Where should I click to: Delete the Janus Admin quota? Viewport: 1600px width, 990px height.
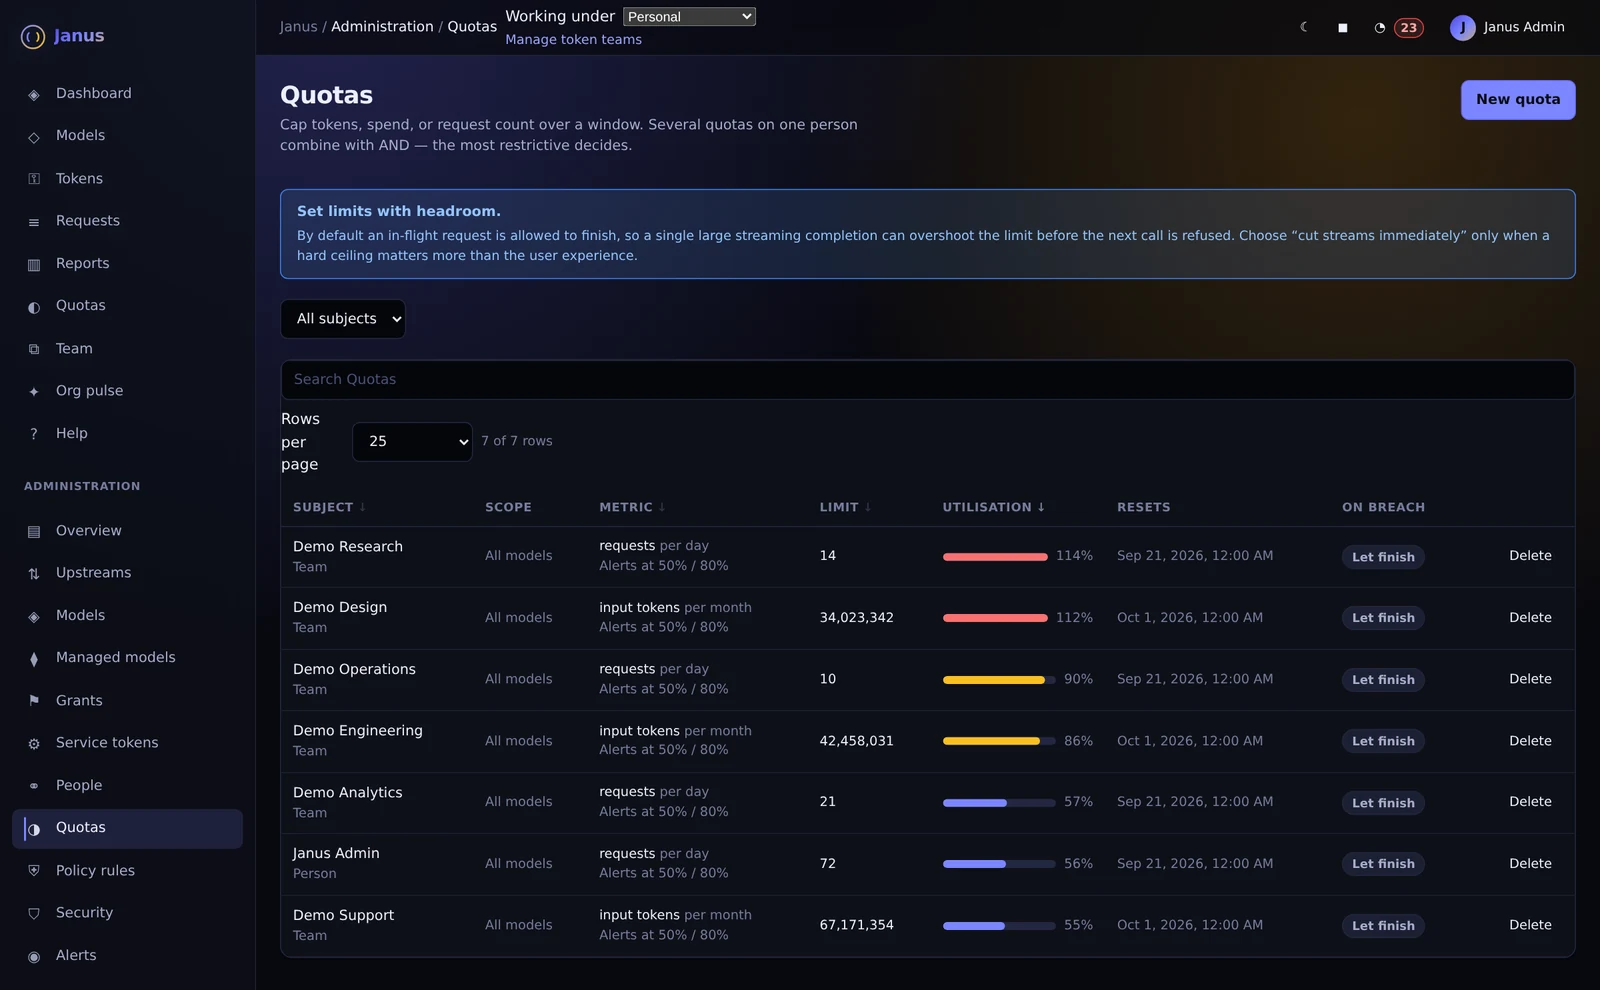(1530, 864)
